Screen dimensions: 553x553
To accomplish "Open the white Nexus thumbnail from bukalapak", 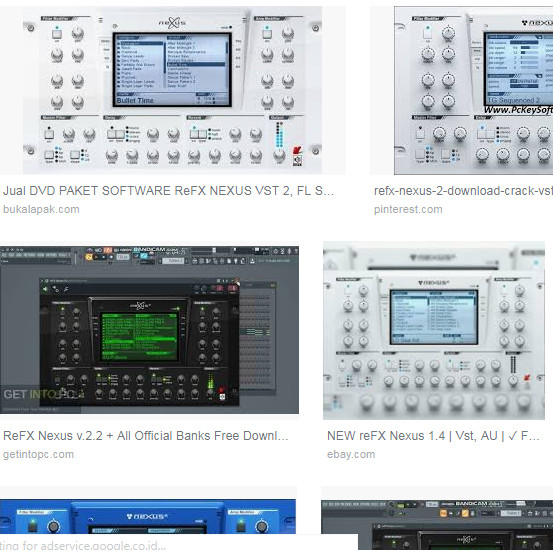I will (172, 90).
